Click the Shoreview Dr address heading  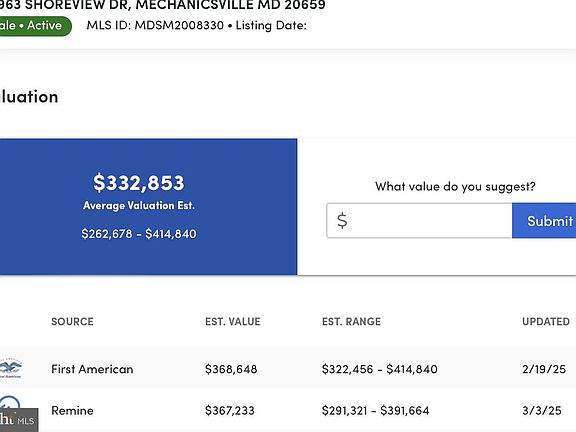click(x=162, y=5)
